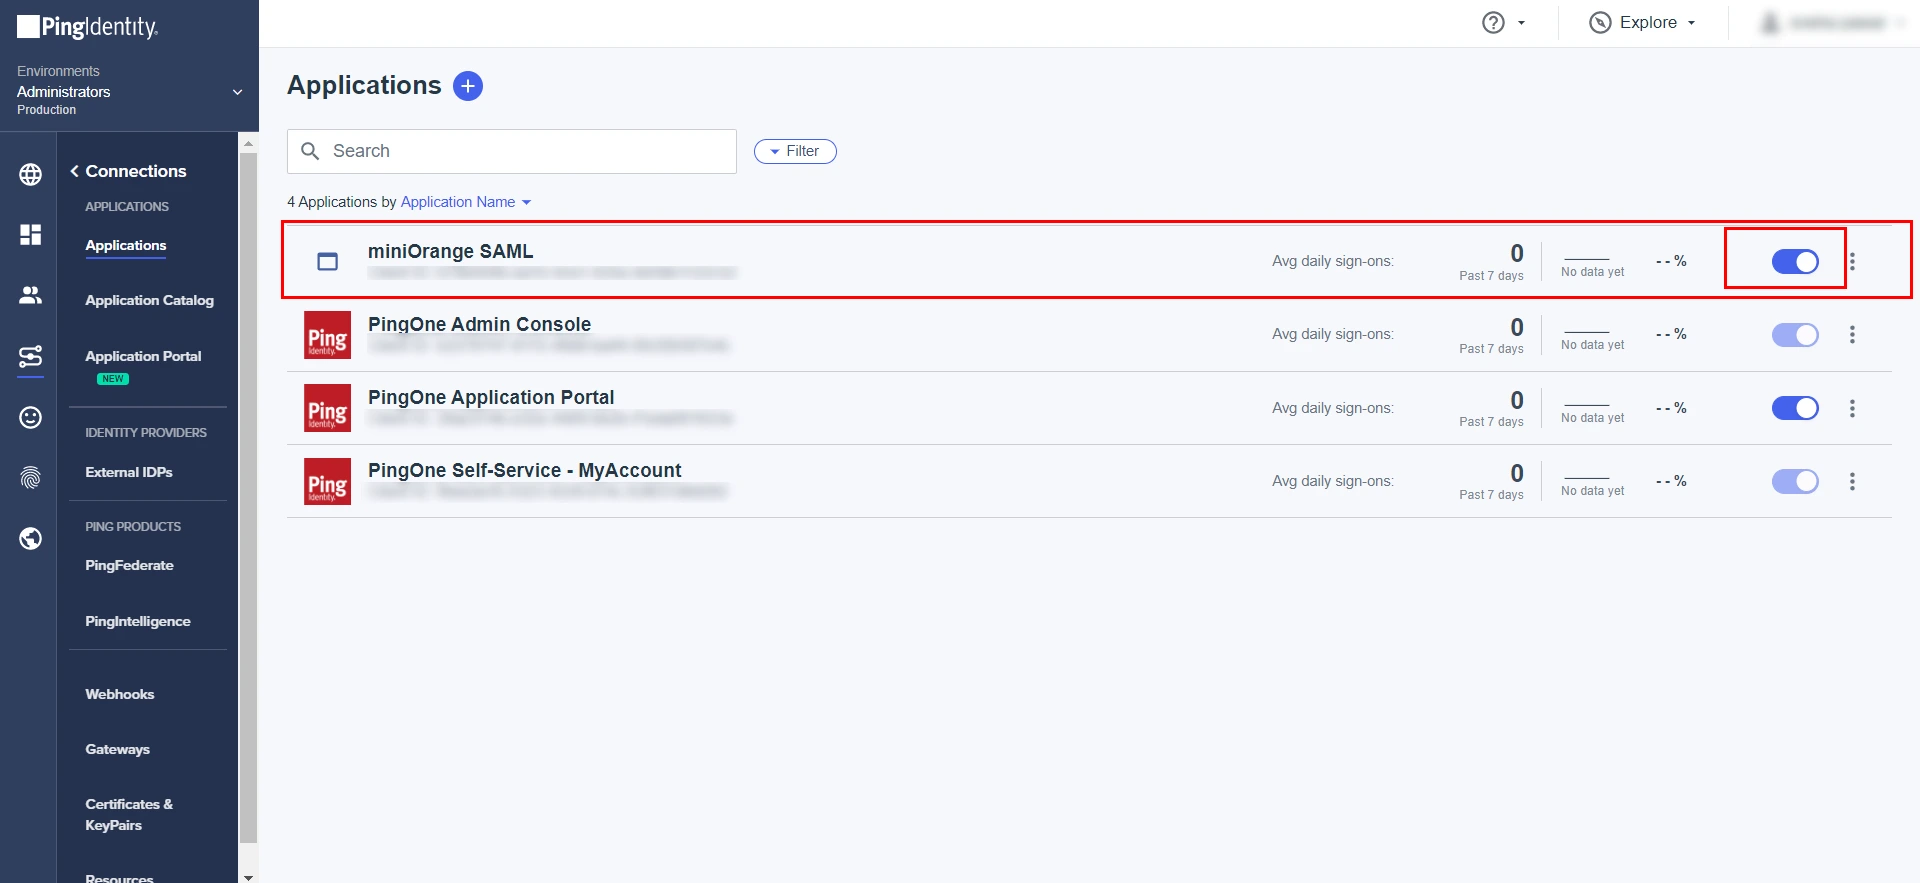
Task: Toggle miniOrange SAML application off
Action: [x=1795, y=262]
